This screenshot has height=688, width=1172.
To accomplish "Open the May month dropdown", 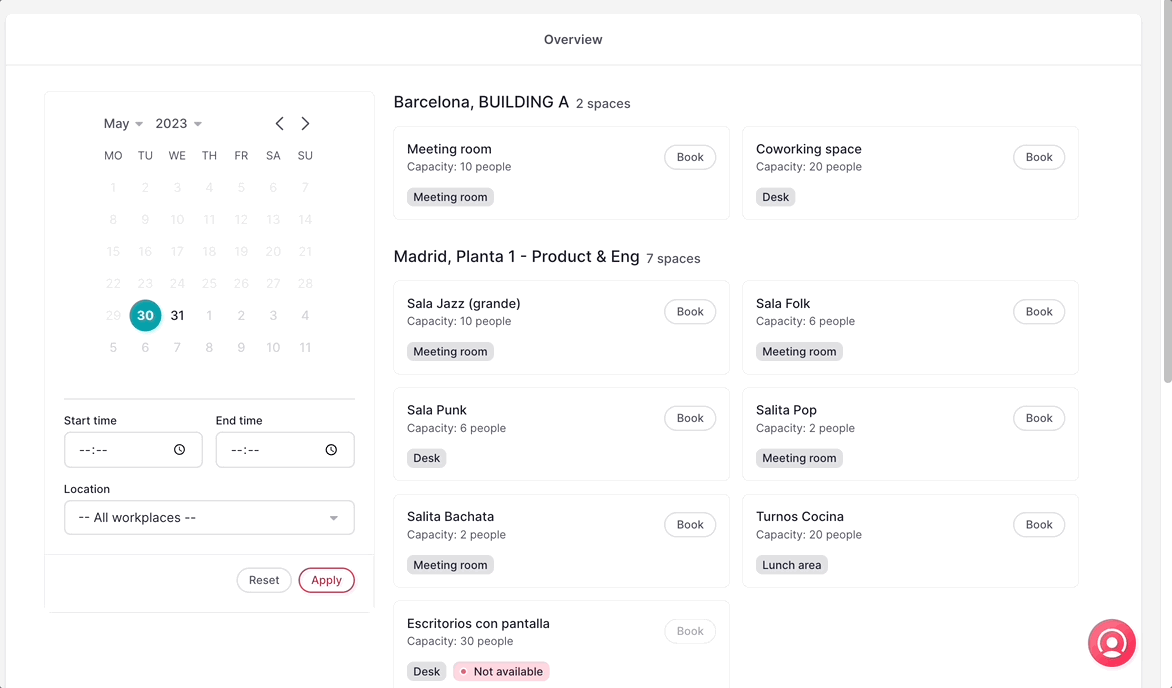I will pyautogui.click(x=120, y=123).
